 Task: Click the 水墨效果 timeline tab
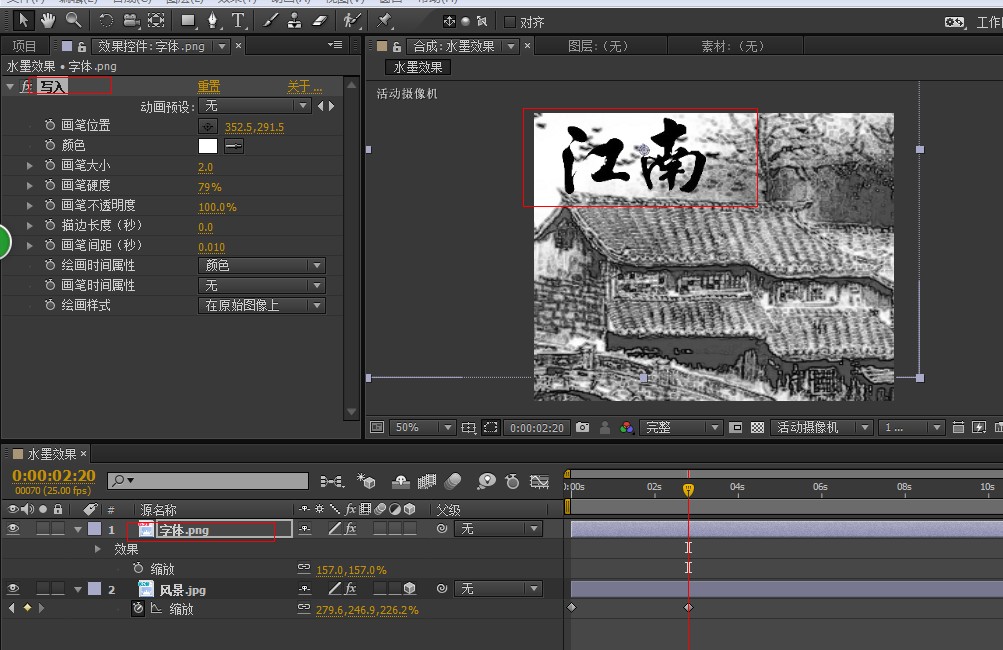[50, 454]
